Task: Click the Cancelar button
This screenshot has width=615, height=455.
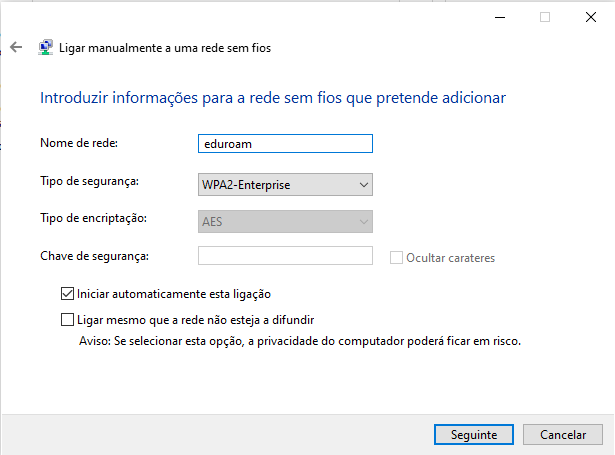Action: click(563, 435)
